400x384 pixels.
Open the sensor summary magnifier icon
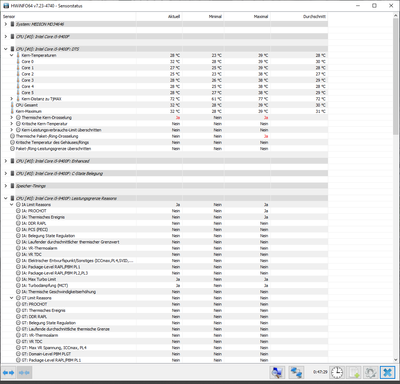(277, 372)
